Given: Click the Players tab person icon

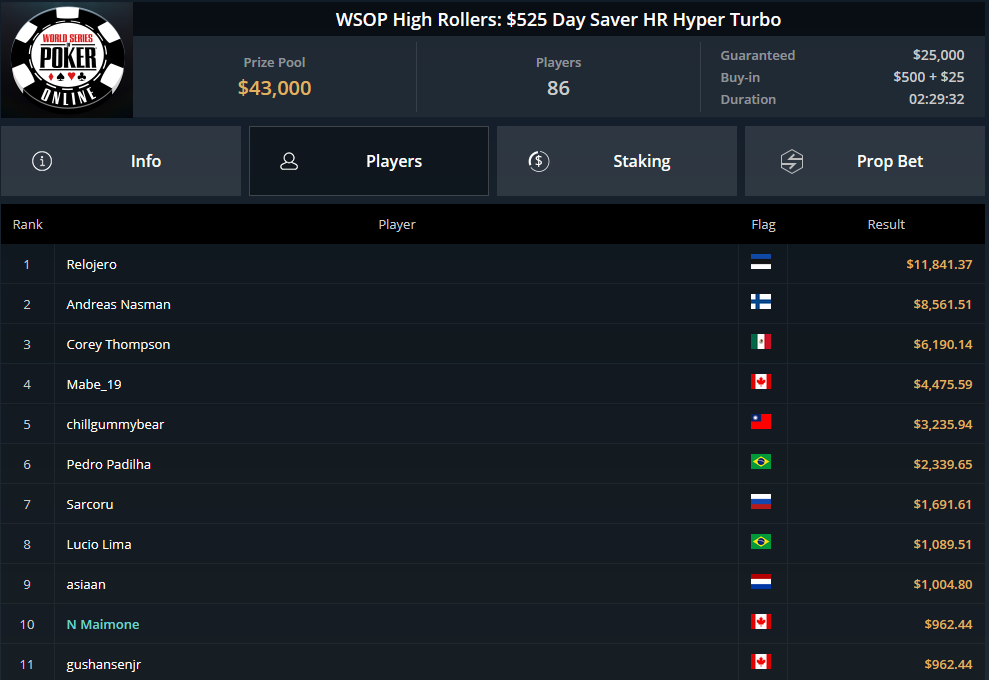Looking at the screenshot, I should [289, 161].
